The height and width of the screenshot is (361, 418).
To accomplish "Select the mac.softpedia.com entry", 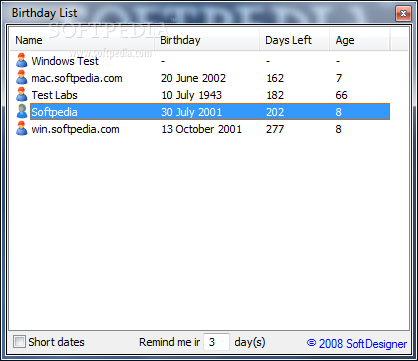I will (77, 78).
